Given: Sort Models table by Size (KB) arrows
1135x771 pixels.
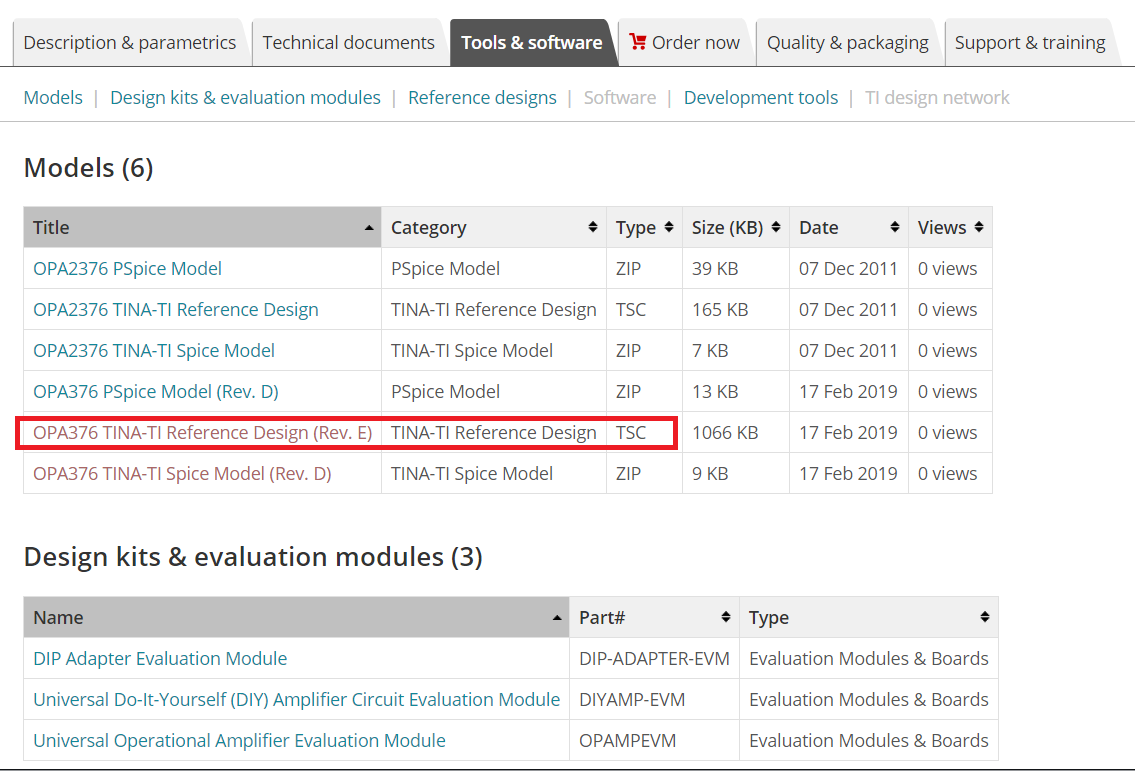Looking at the screenshot, I should point(776,227).
